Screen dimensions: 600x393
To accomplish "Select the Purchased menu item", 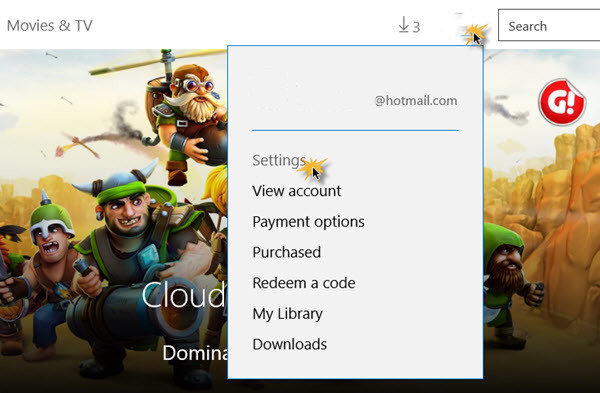I will tap(287, 252).
